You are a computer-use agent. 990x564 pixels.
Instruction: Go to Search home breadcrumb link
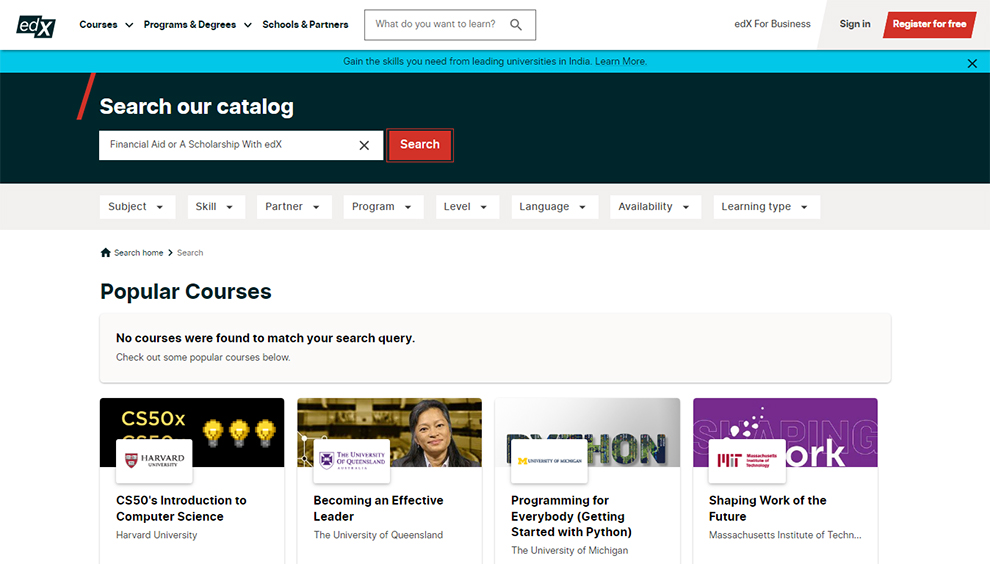[138, 253]
